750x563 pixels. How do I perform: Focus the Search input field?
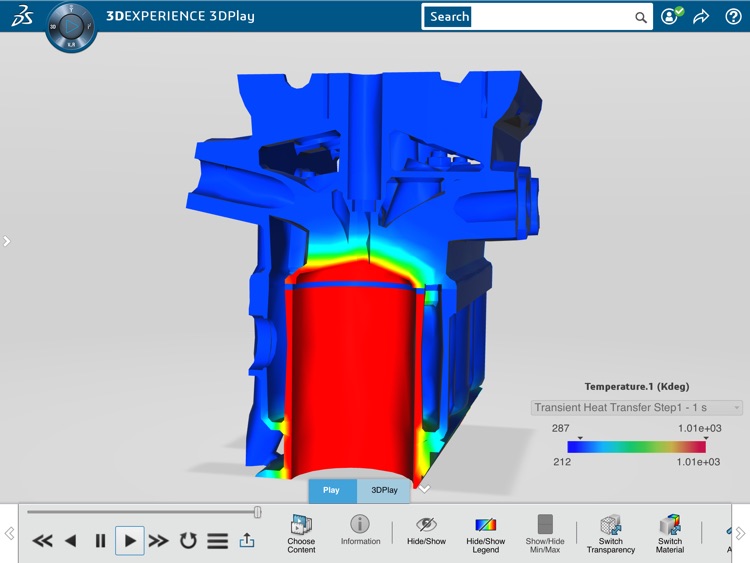pyautogui.click(x=537, y=17)
